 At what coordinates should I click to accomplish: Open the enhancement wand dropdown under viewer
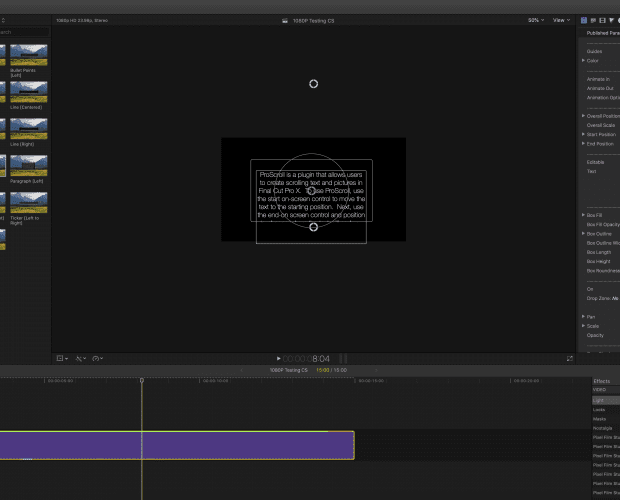81,358
